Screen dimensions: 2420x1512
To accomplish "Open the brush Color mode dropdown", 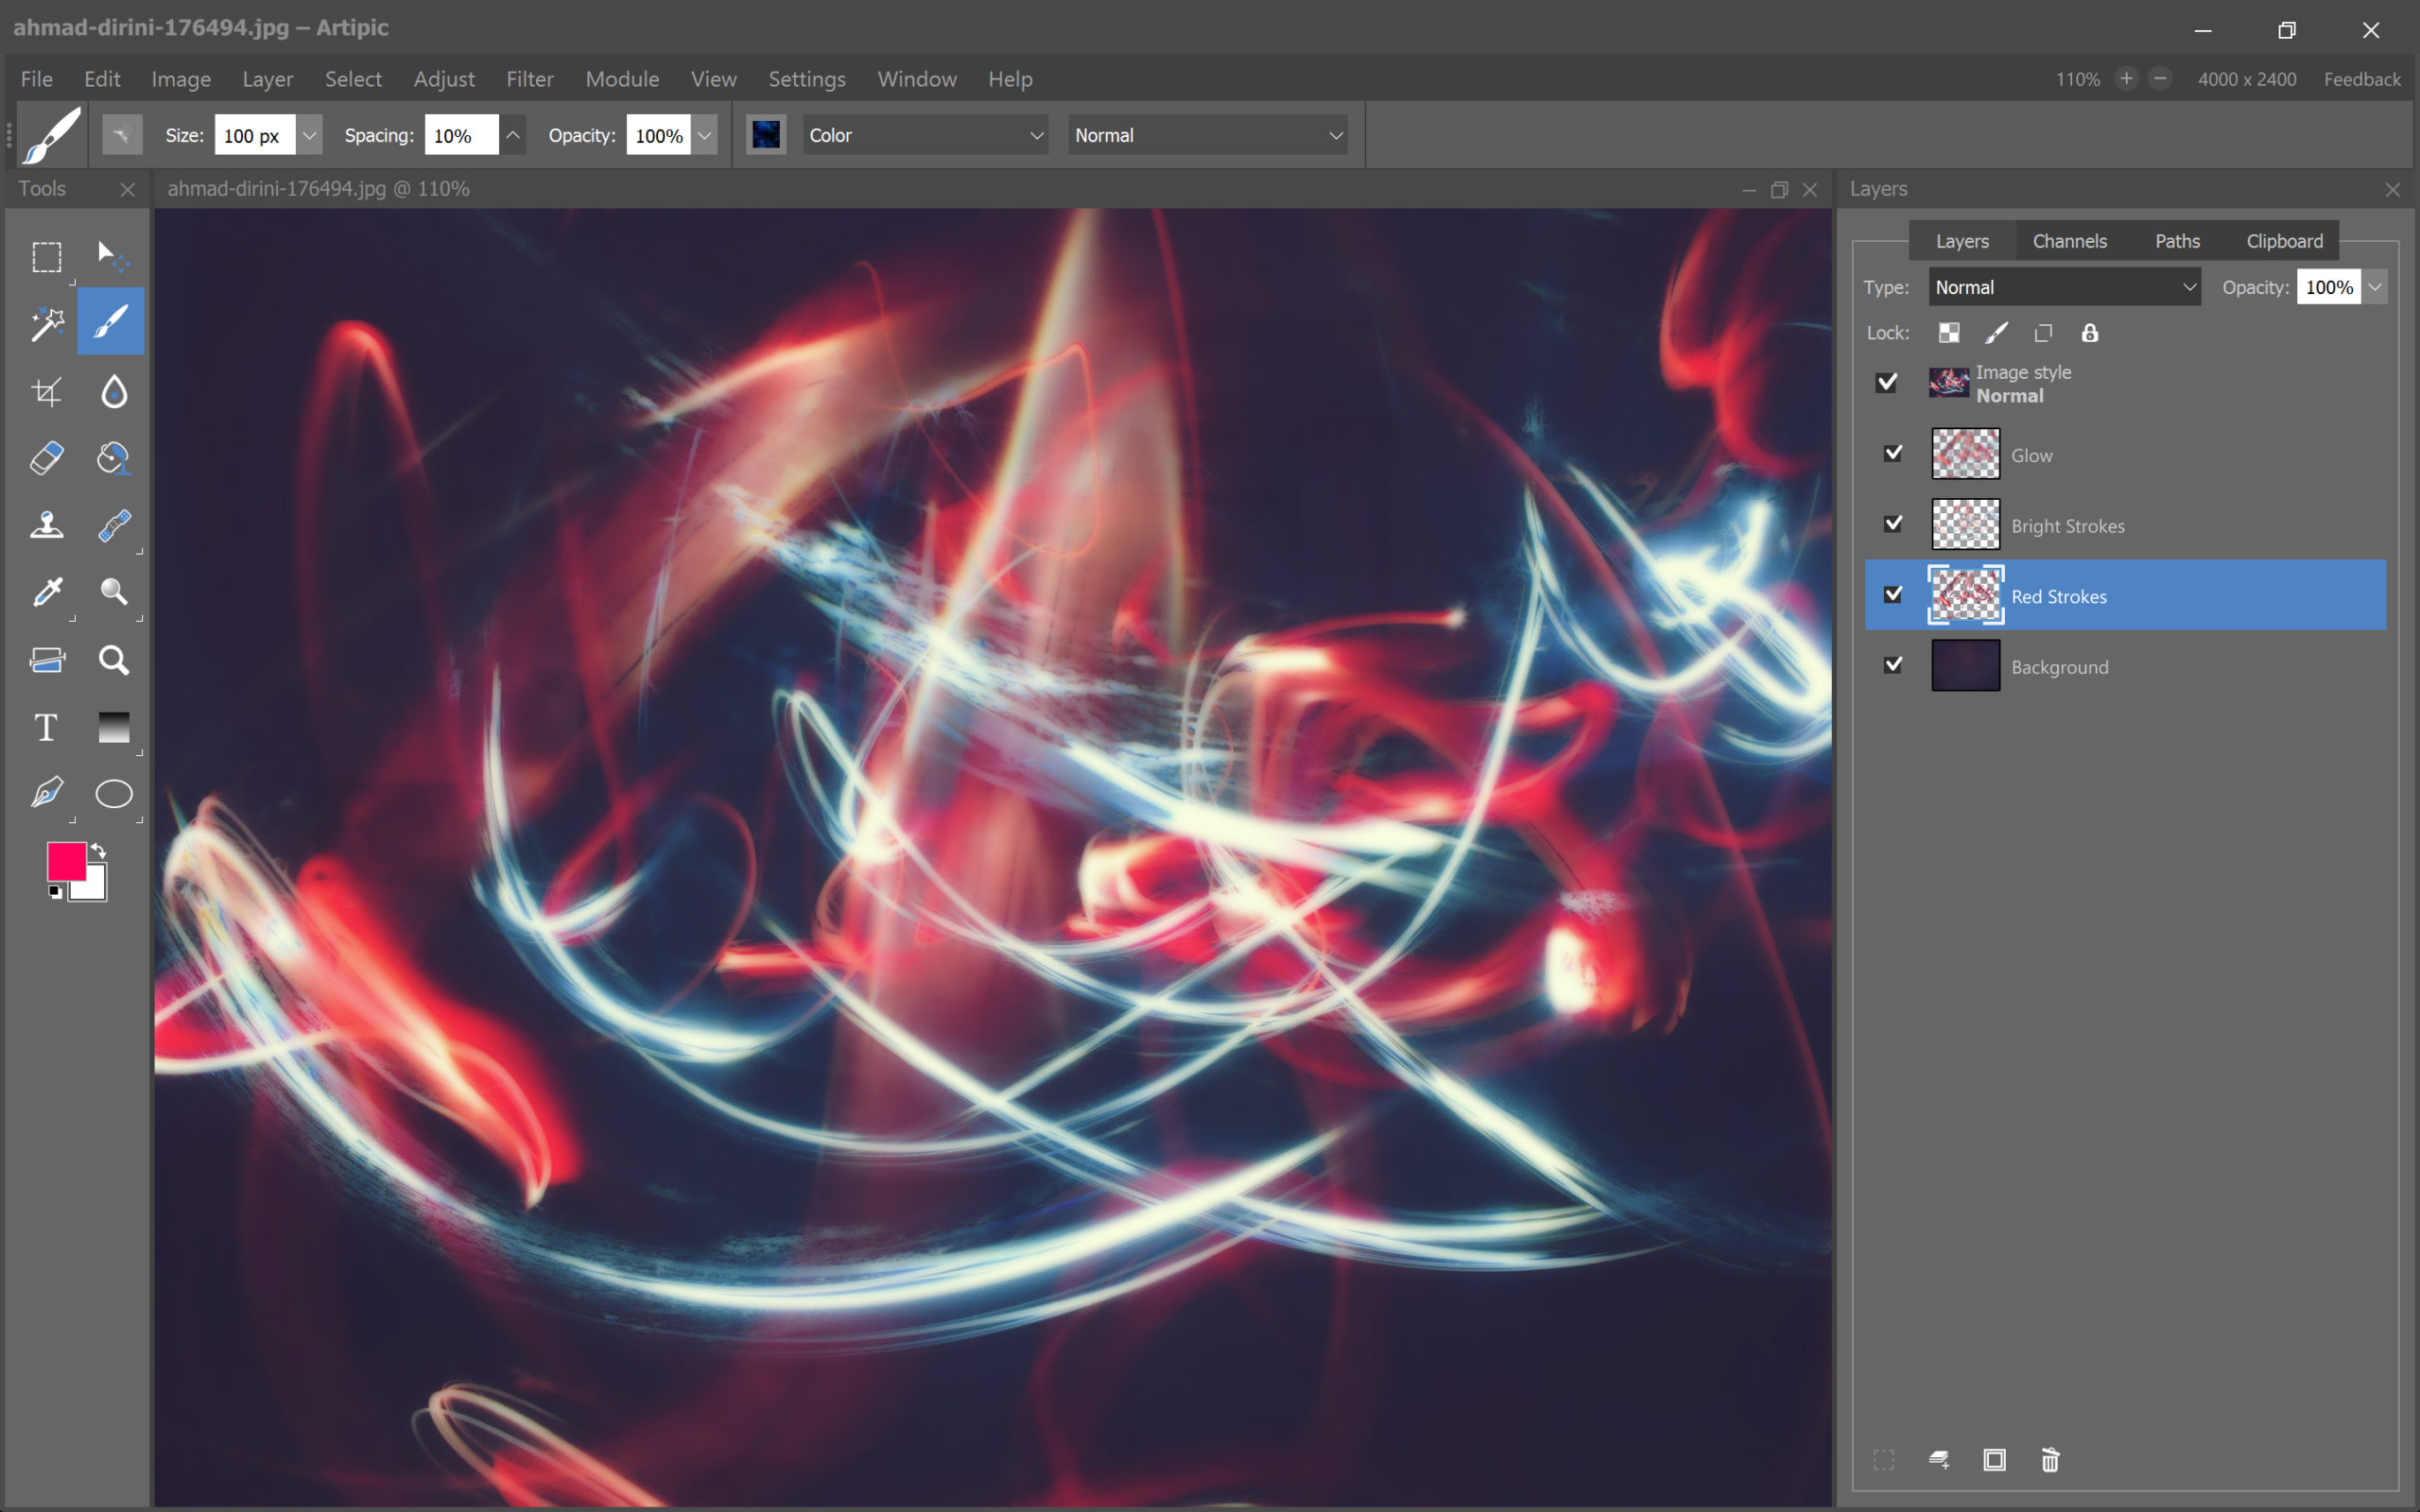I will coord(925,135).
